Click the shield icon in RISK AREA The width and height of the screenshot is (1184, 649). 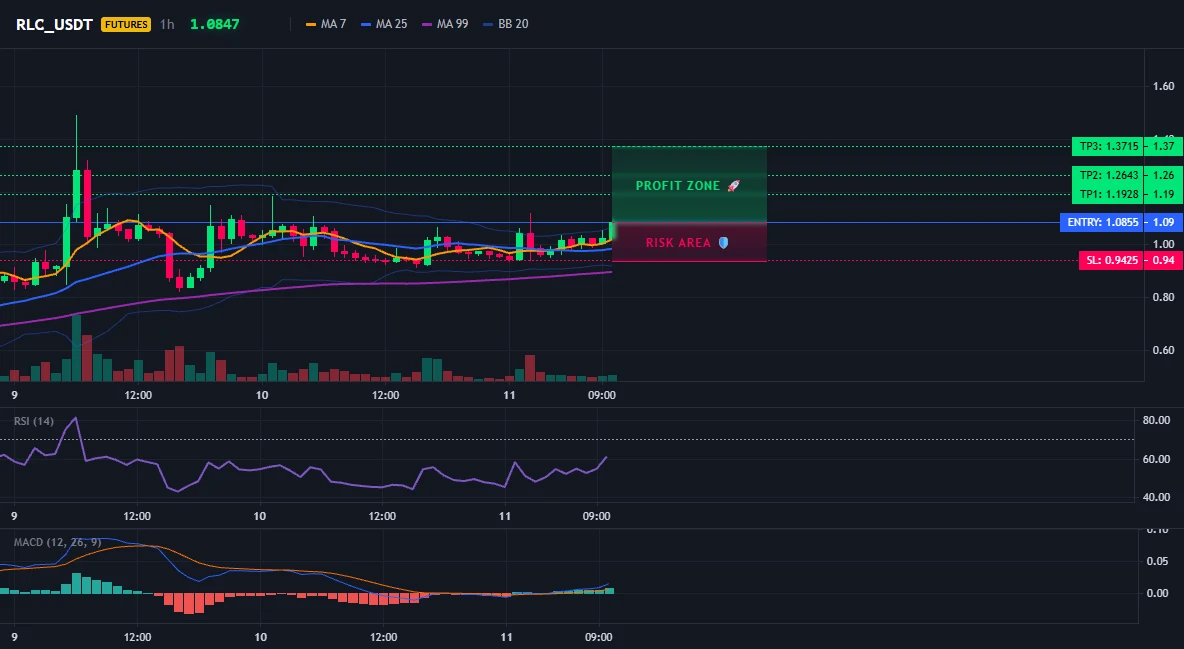[x=723, y=243]
